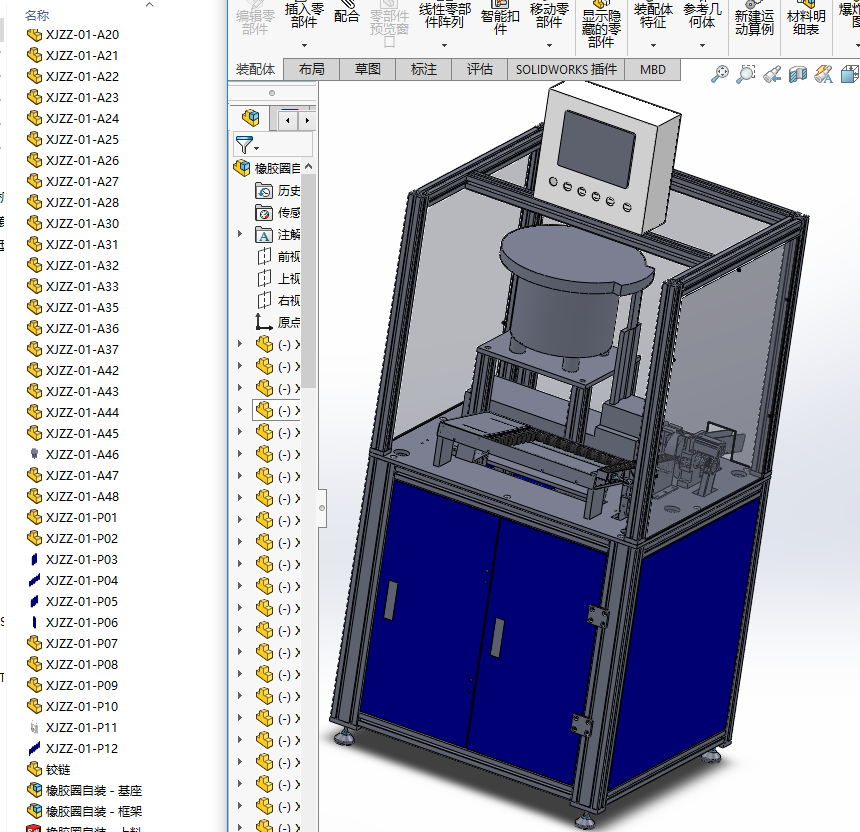Click the FeatureManager filter funnel icon
Image resolution: width=860 pixels, height=832 pixels.
pyautogui.click(x=244, y=144)
